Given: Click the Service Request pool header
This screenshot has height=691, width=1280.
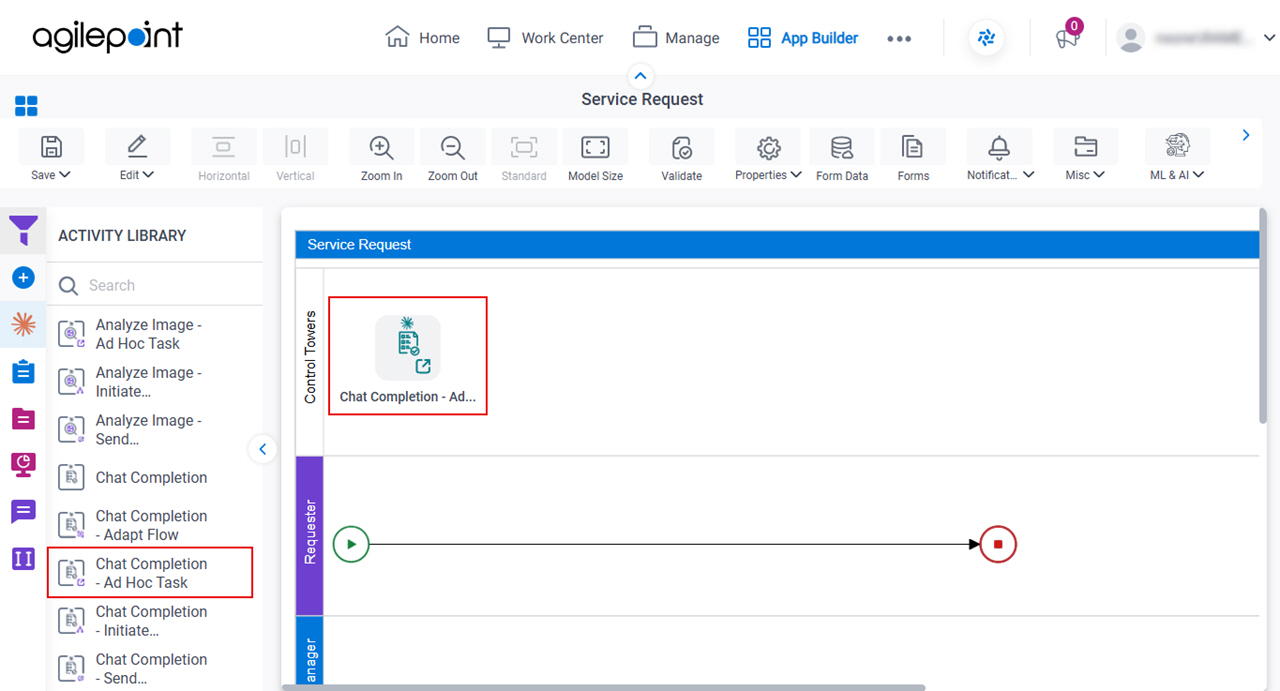Looking at the screenshot, I should (x=777, y=244).
